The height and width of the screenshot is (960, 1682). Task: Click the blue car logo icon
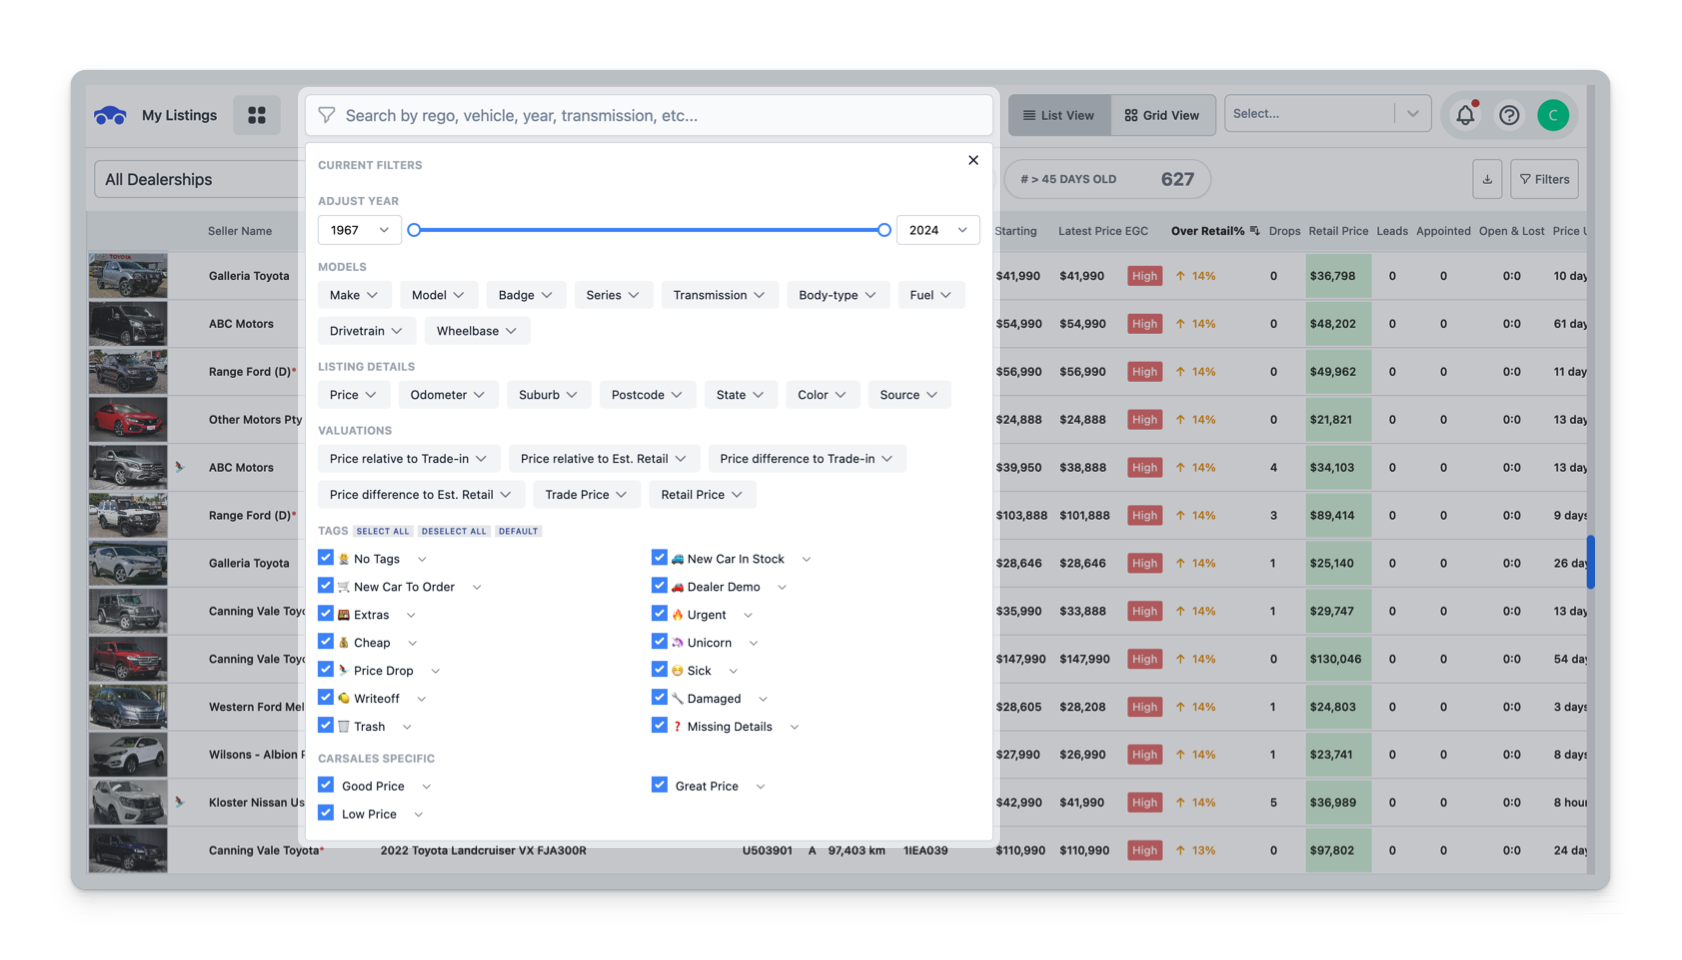click(x=110, y=116)
